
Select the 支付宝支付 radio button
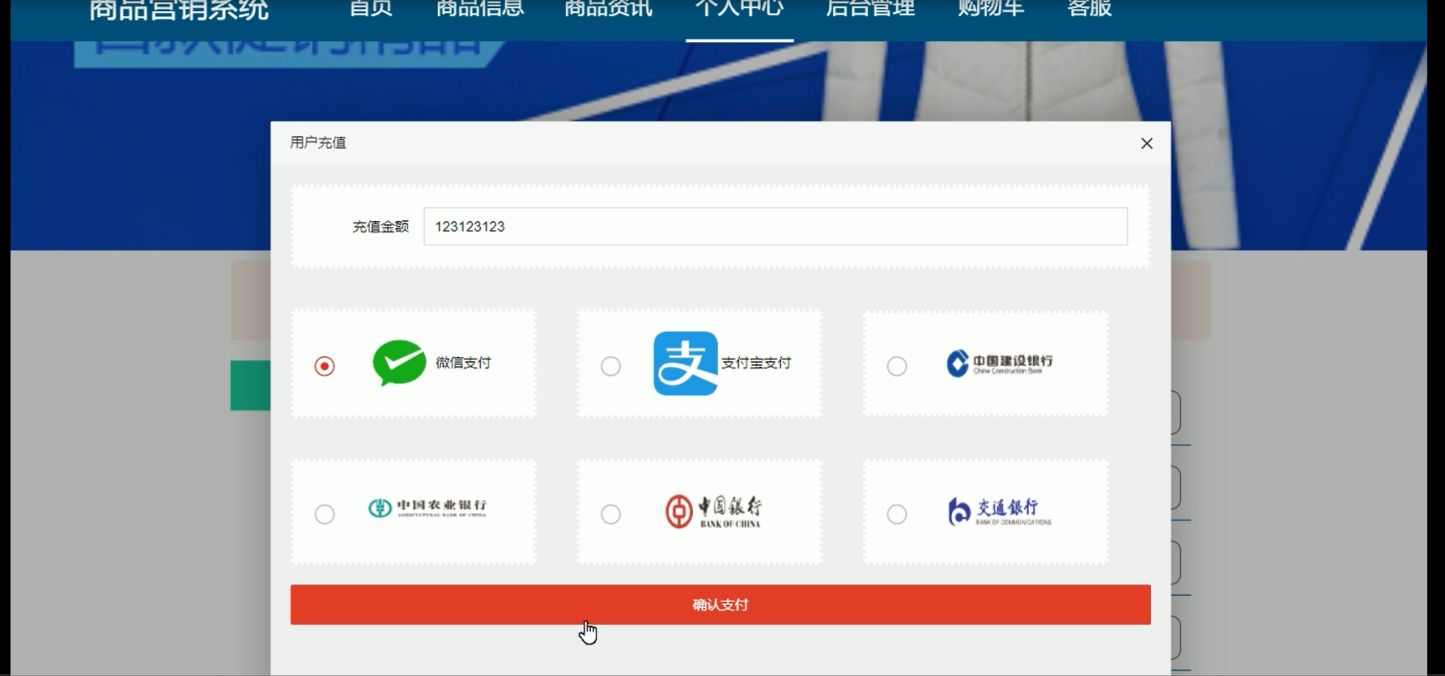[x=610, y=366]
